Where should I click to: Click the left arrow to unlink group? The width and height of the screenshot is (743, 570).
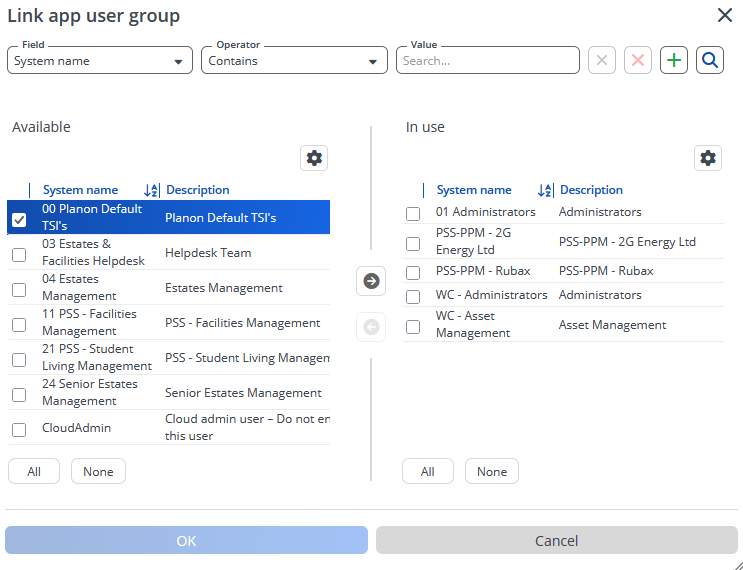(x=371, y=327)
